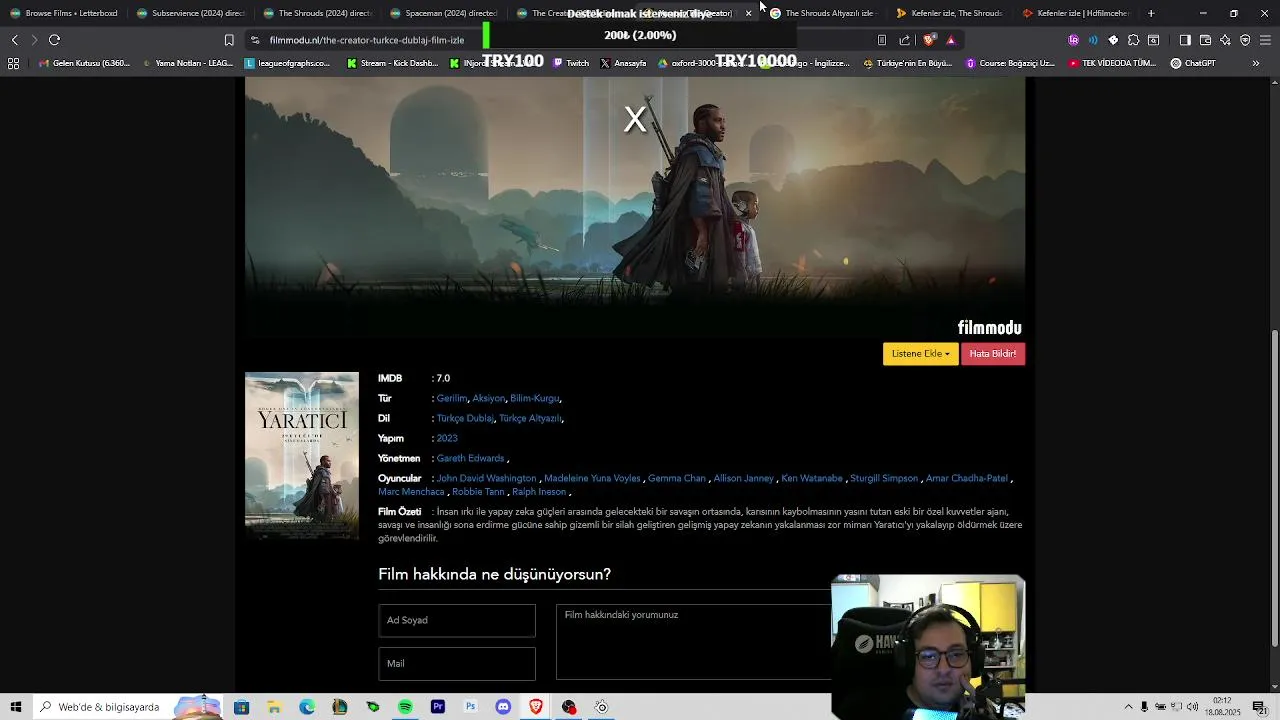Open a new tab with plus button
This screenshot has height=720, width=1280.
1151,13
